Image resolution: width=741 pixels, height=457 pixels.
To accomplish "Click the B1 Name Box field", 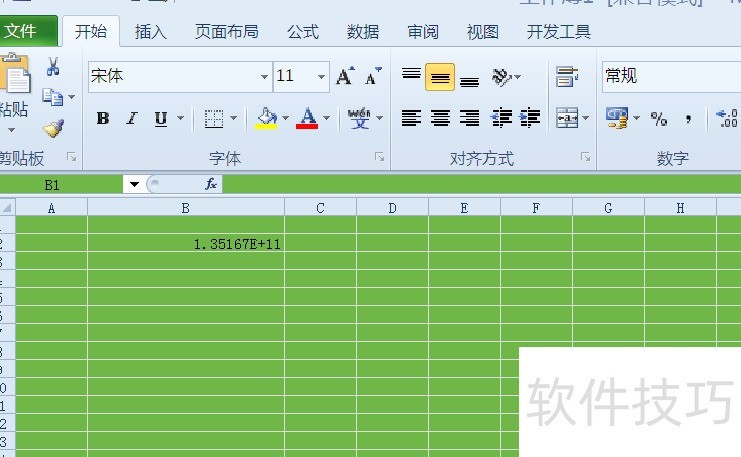I will (61, 184).
